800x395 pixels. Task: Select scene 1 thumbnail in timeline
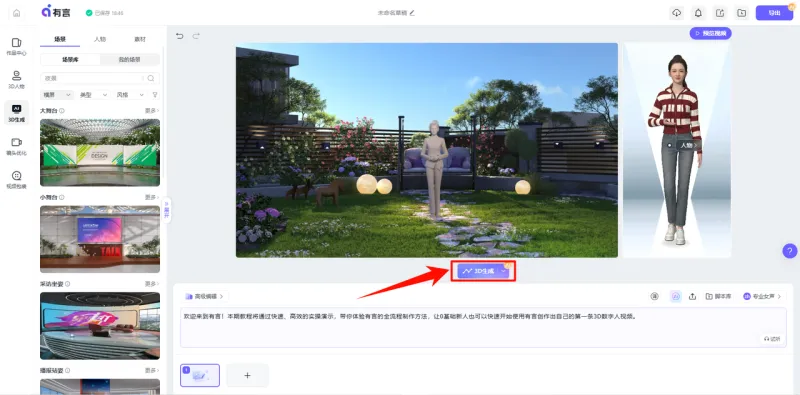(x=200, y=375)
